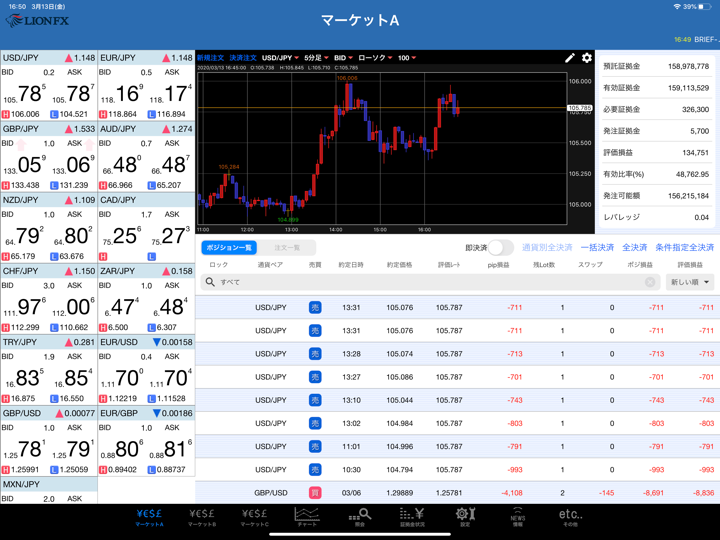The image size is (720, 540).
Task: Open the etc. その他 icon
Action: pyautogui.click(x=570, y=516)
